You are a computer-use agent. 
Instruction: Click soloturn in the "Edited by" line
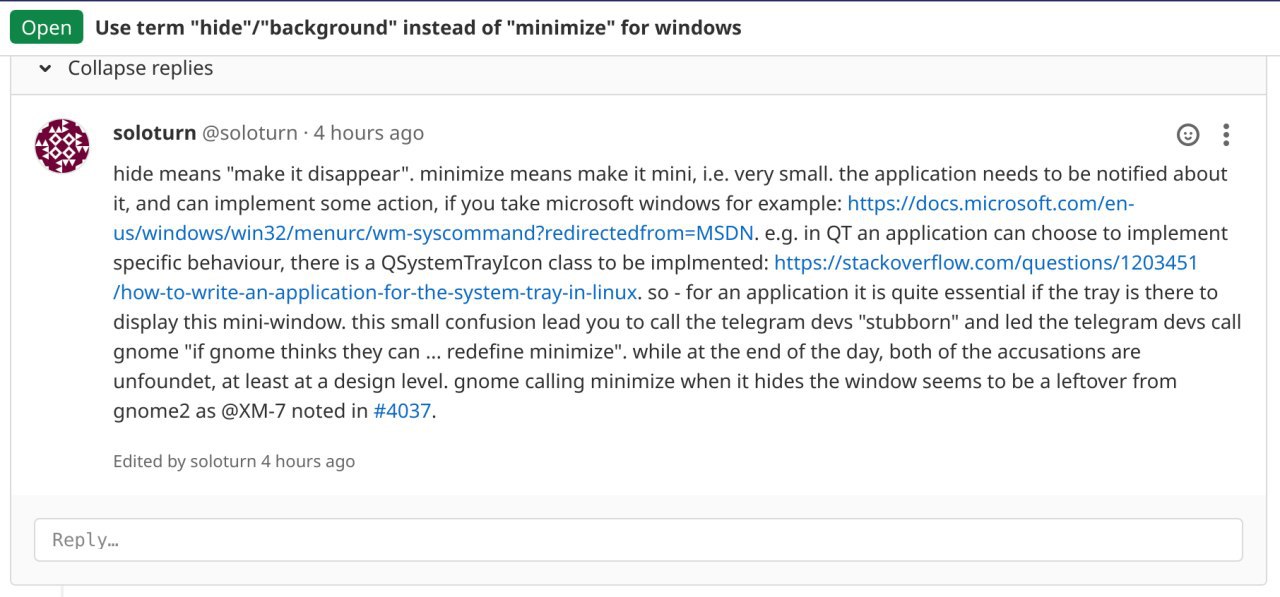pyautogui.click(x=223, y=461)
